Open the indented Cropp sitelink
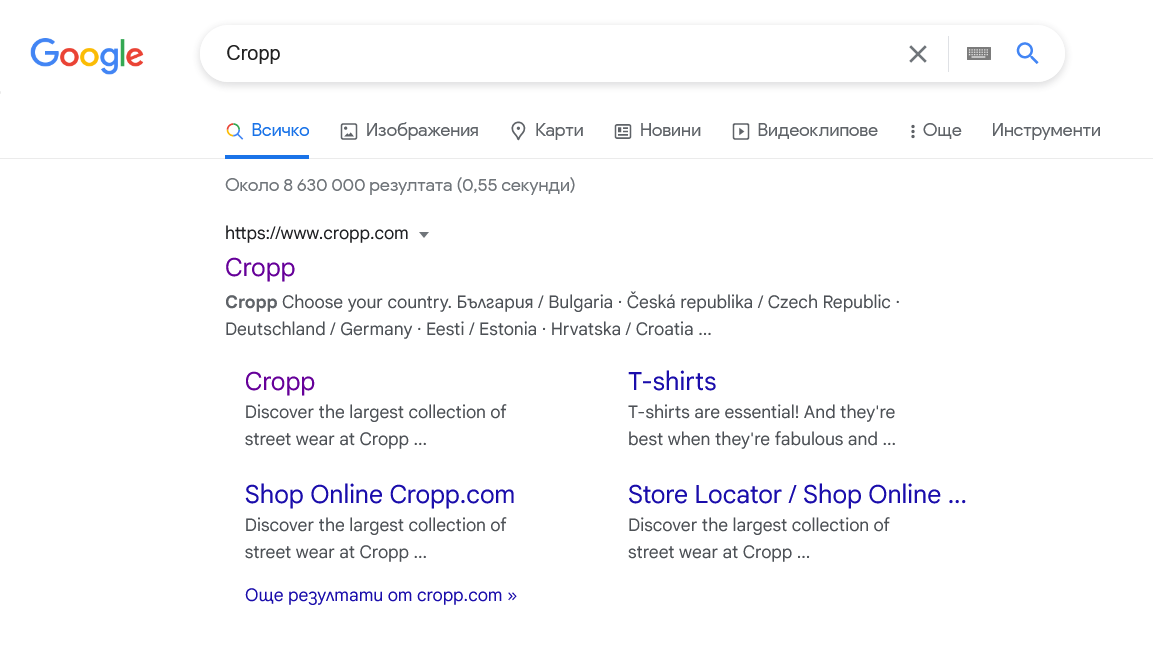 pos(279,381)
